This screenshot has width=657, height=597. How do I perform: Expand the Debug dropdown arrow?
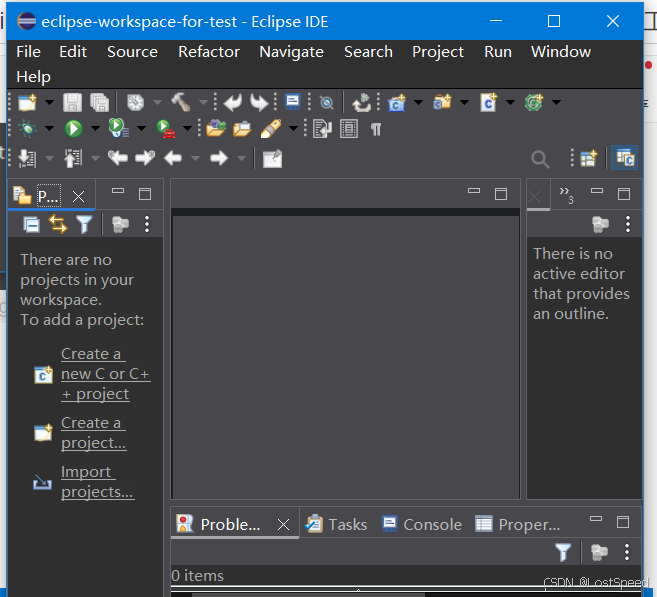coord(49,129)
